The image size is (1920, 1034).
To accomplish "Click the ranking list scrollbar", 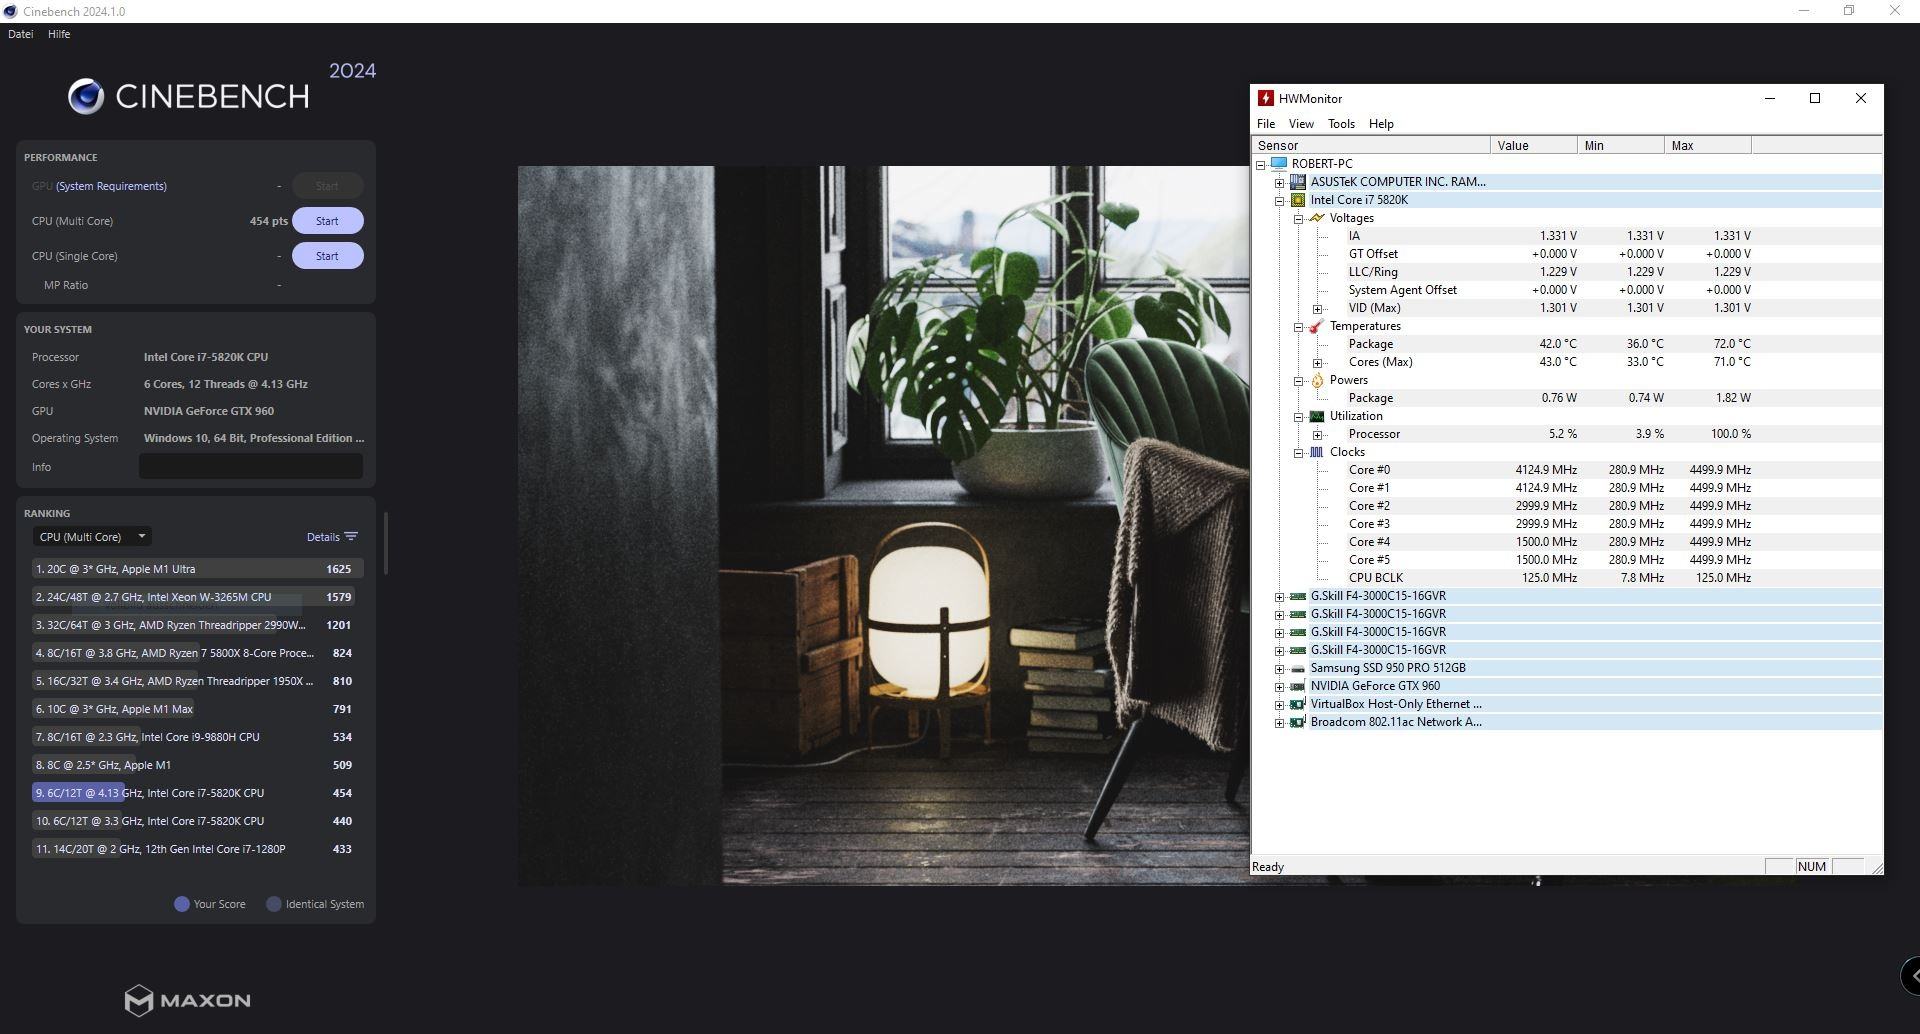I will (x=386, y=543).
